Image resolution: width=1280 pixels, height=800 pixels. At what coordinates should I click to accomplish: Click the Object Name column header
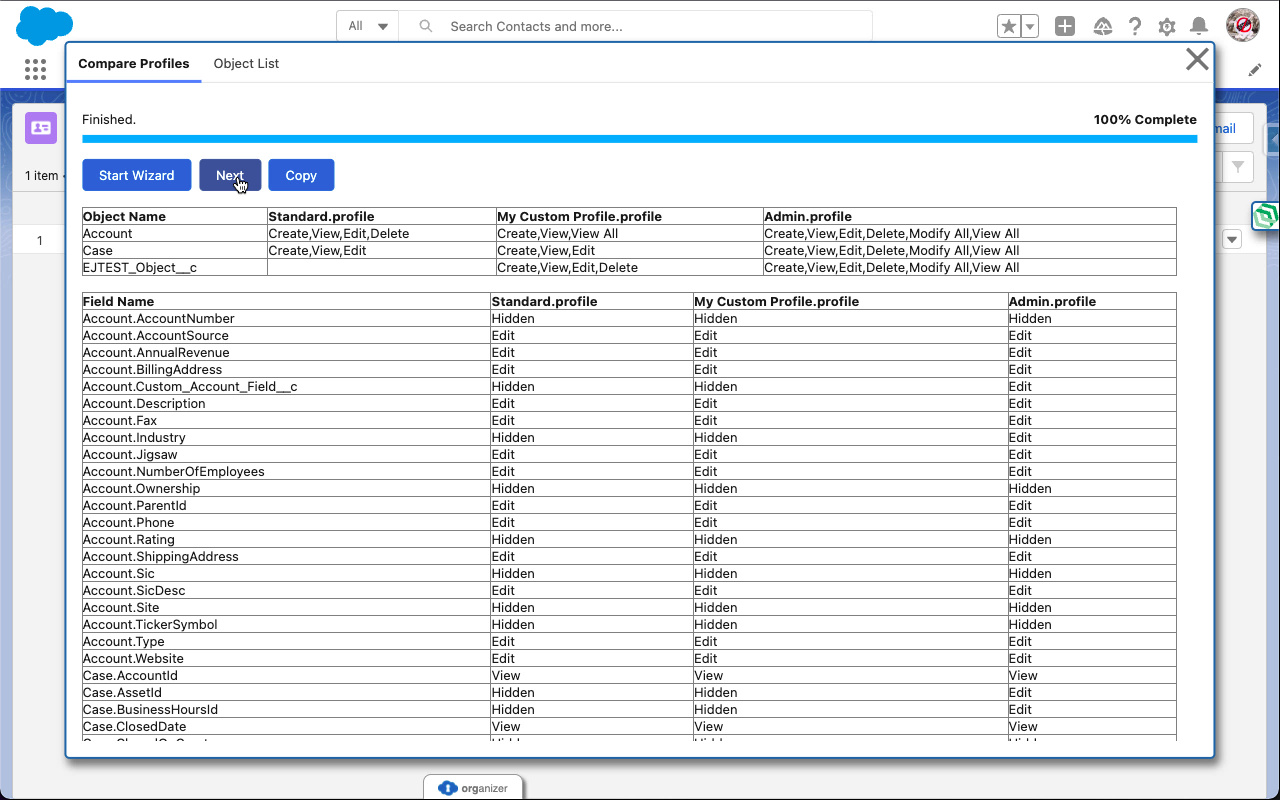tap(175, 216)
